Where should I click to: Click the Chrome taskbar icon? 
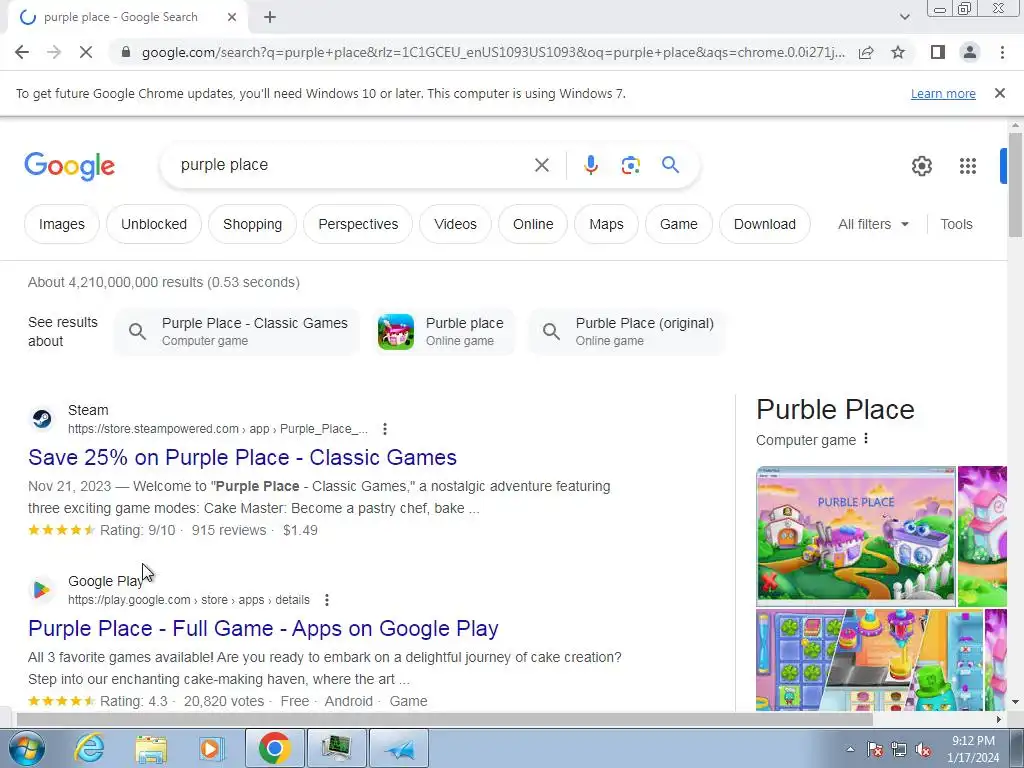coord(274,748)
